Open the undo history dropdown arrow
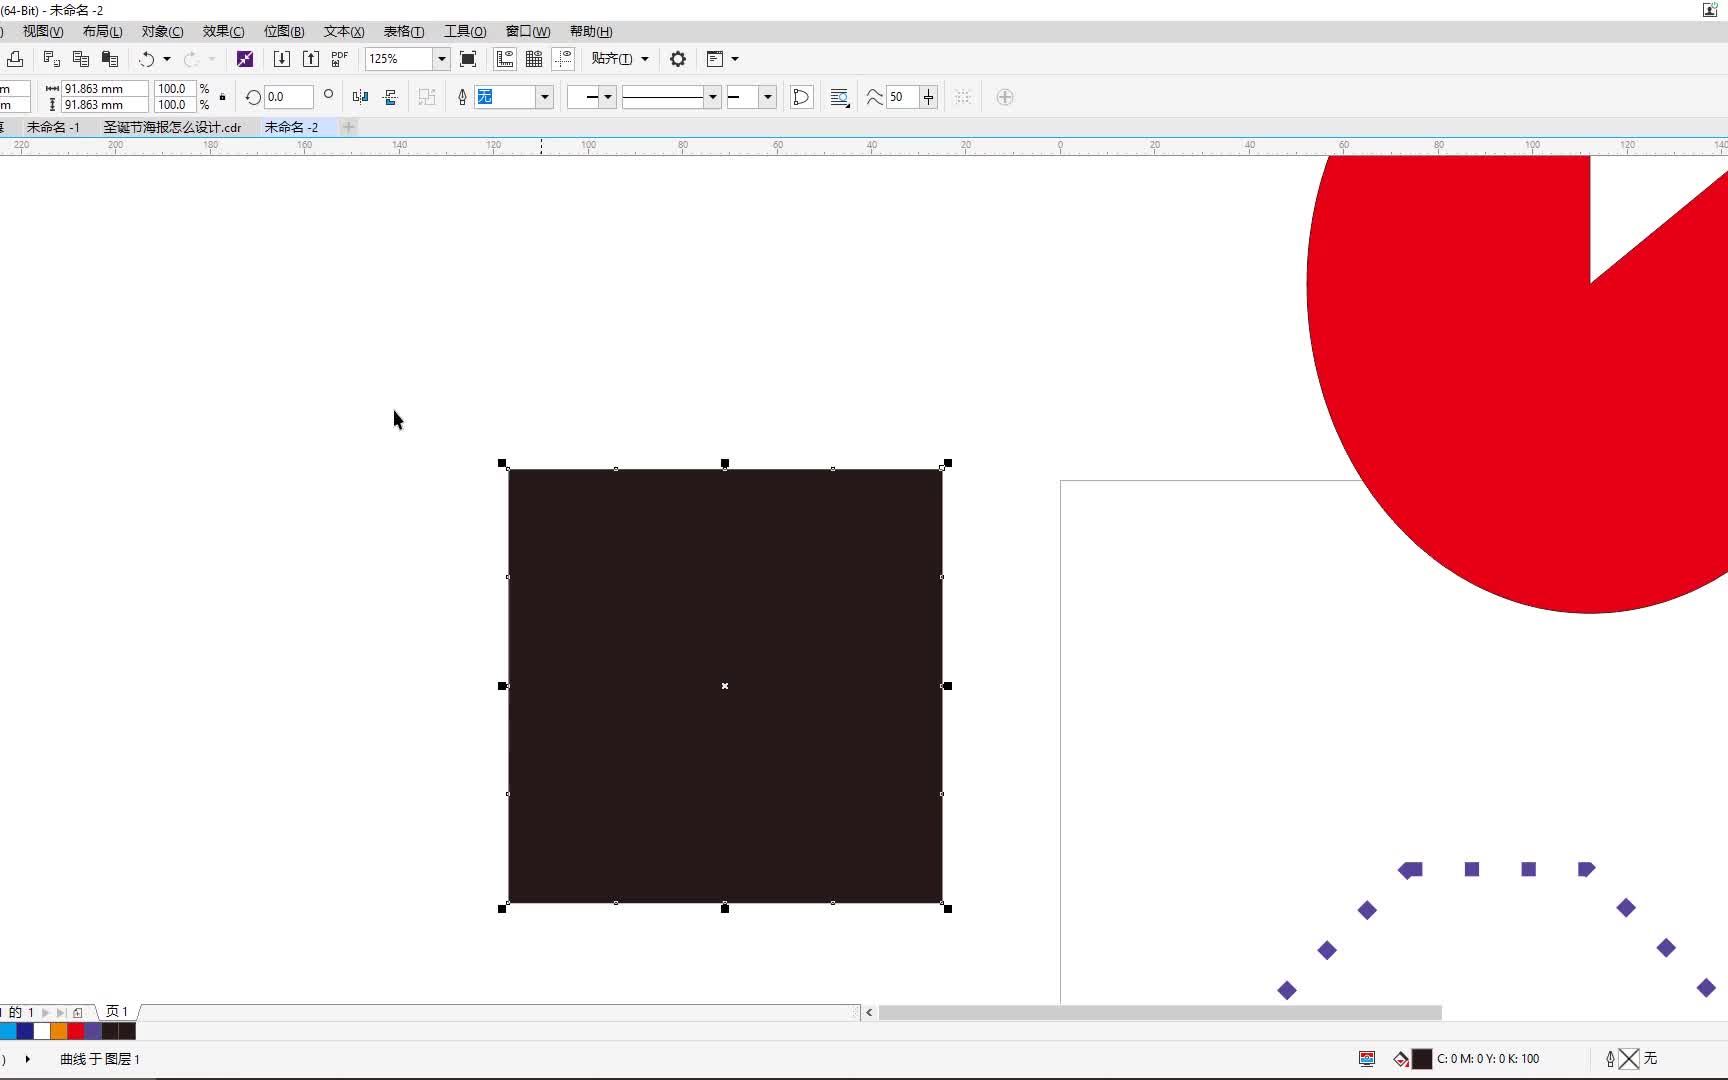Screen dimensions: 1728x1080 pos(167,59)
